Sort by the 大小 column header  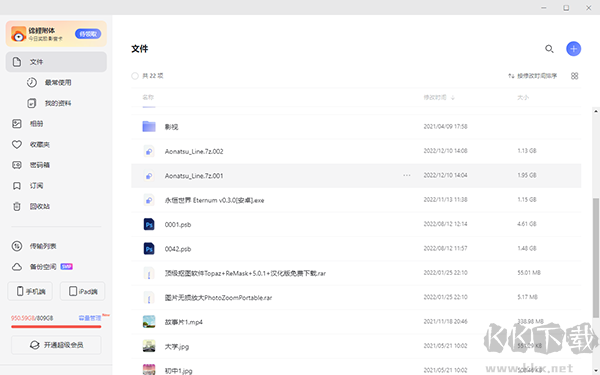coord(523,97)
